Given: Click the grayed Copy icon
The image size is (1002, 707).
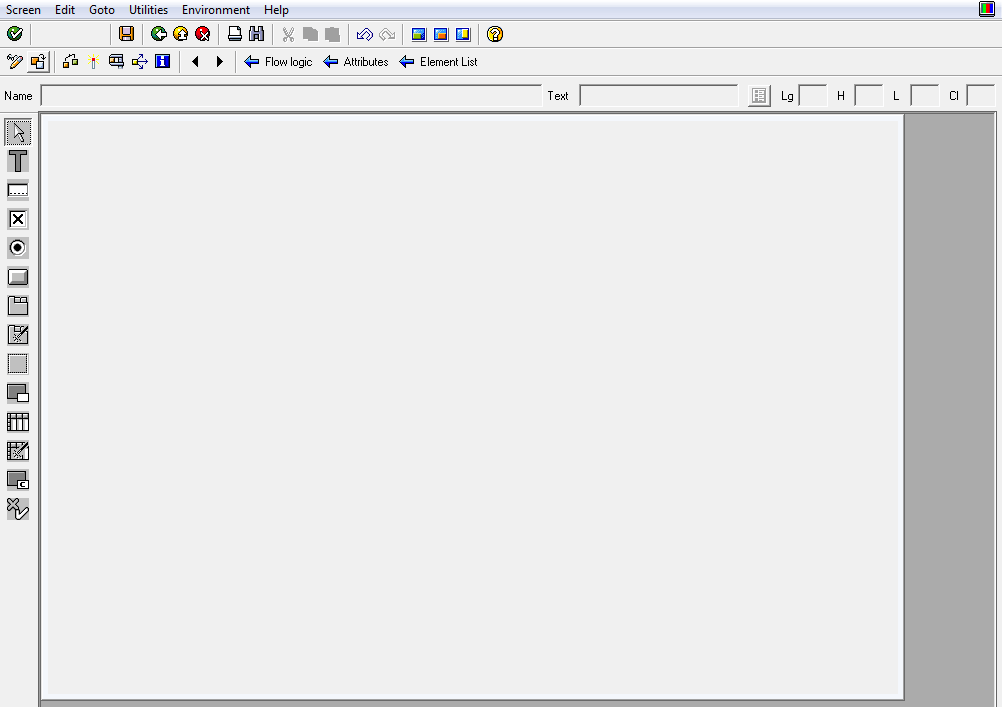Looking at the screenshot, I should pyautogui.click(x=311, y=34).
